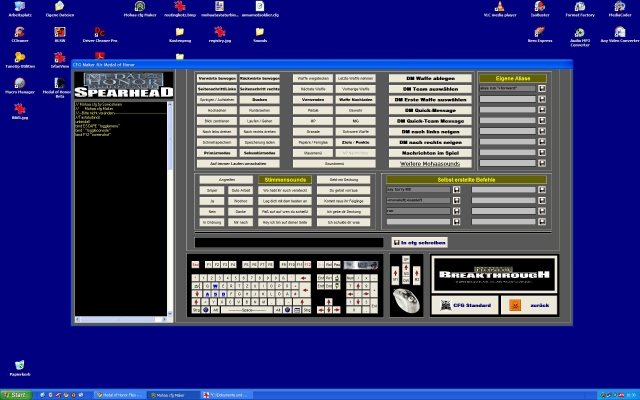Click the Start button on taskbar

click(16, 395)
